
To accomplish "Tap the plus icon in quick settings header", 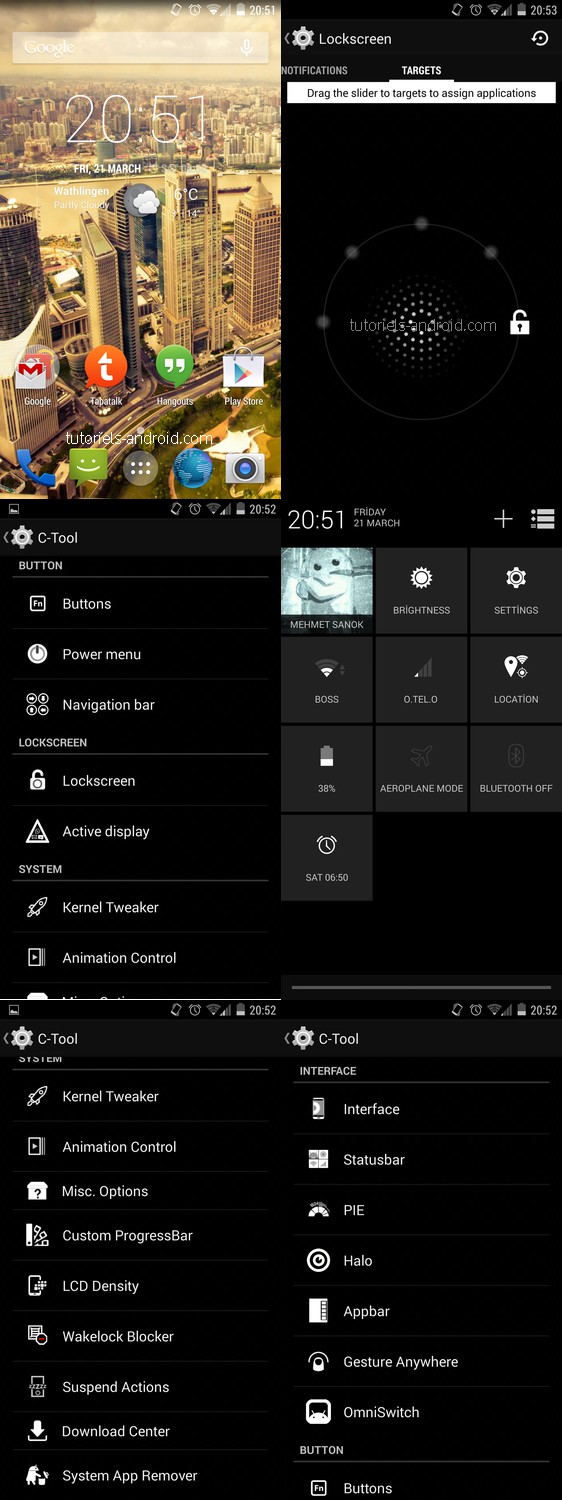I will [503, 518].
